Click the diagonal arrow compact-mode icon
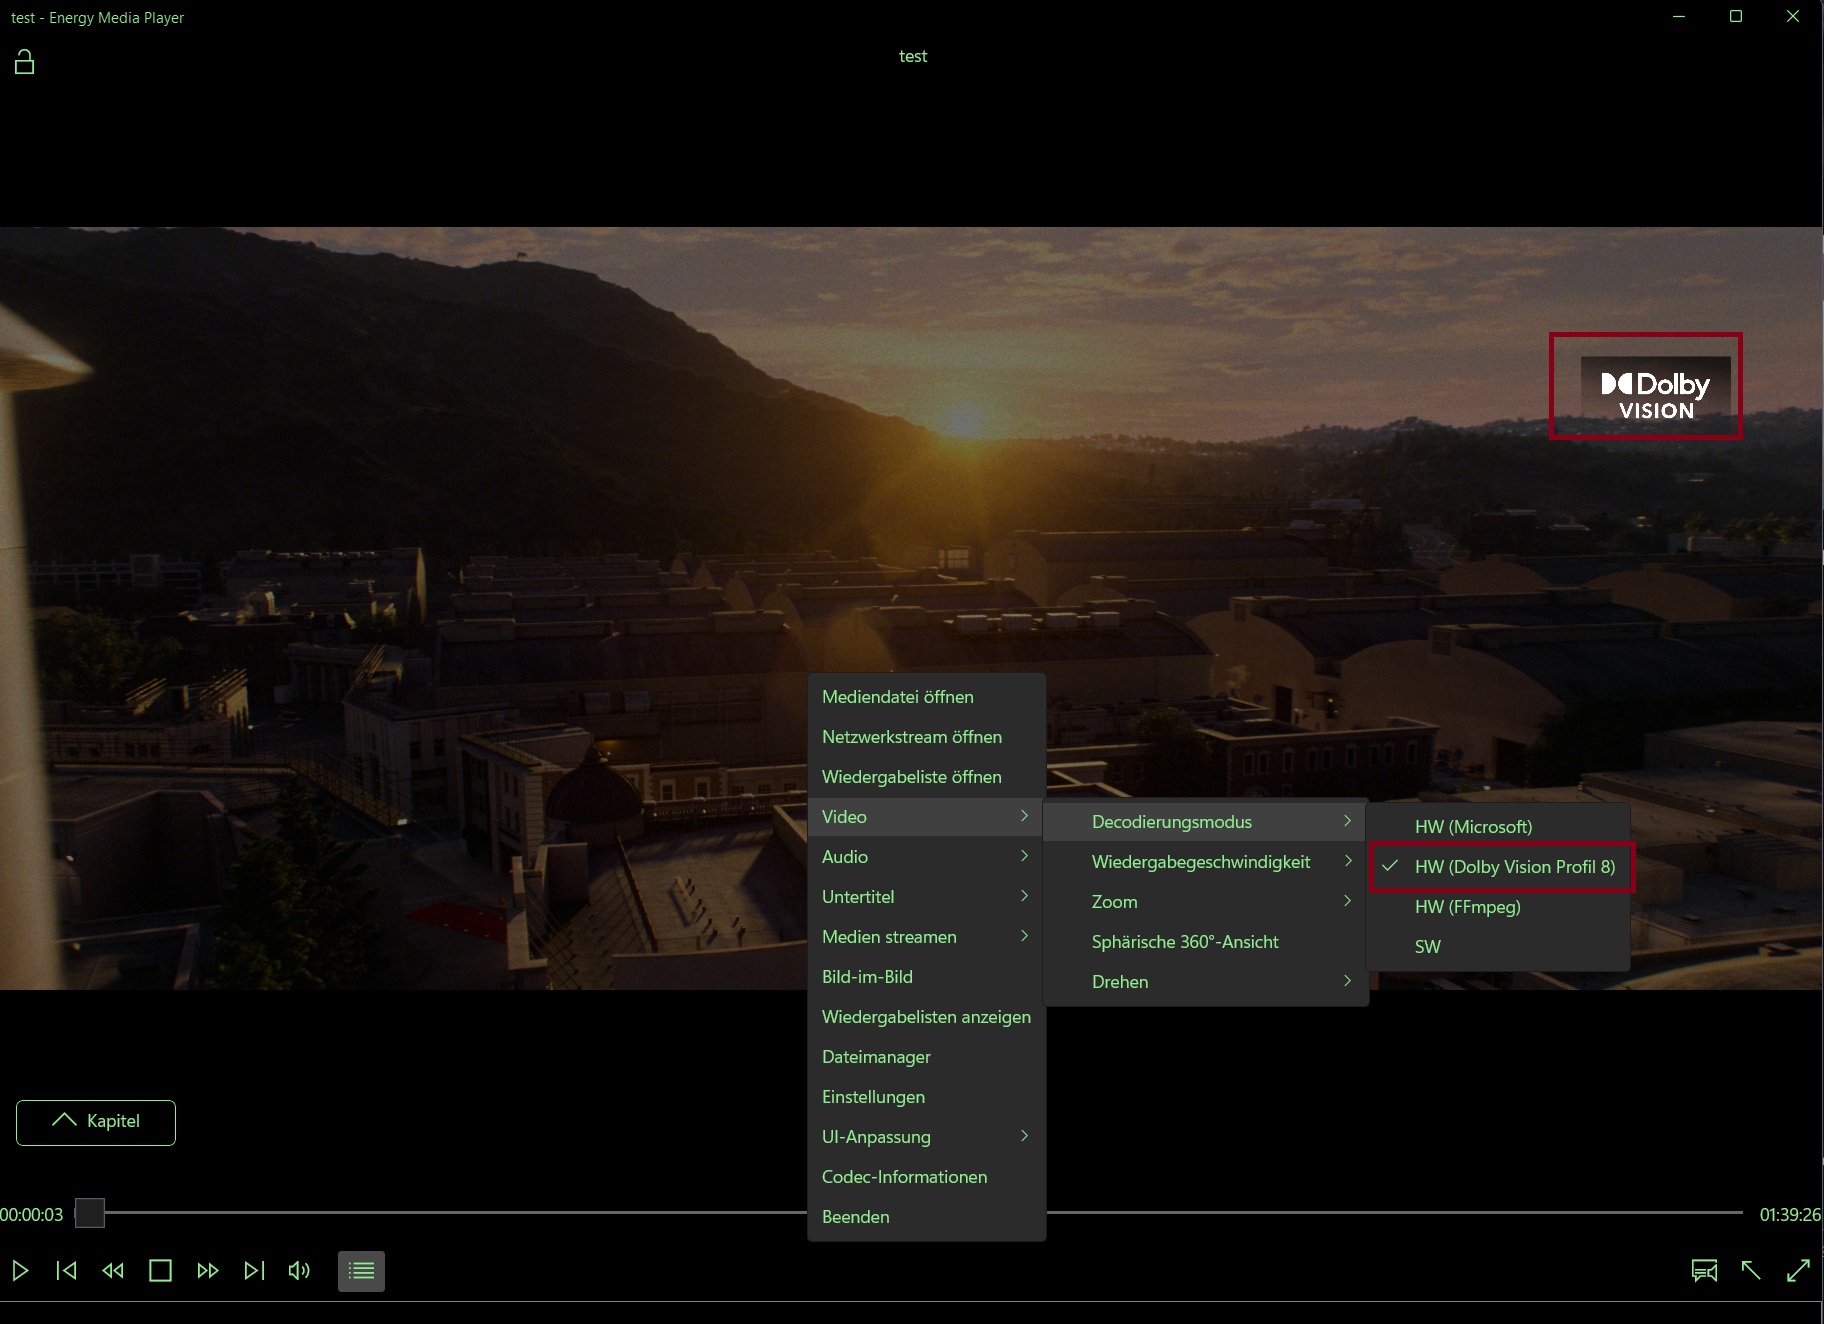The image size is (1824, 1324). pos(1751,1271)
